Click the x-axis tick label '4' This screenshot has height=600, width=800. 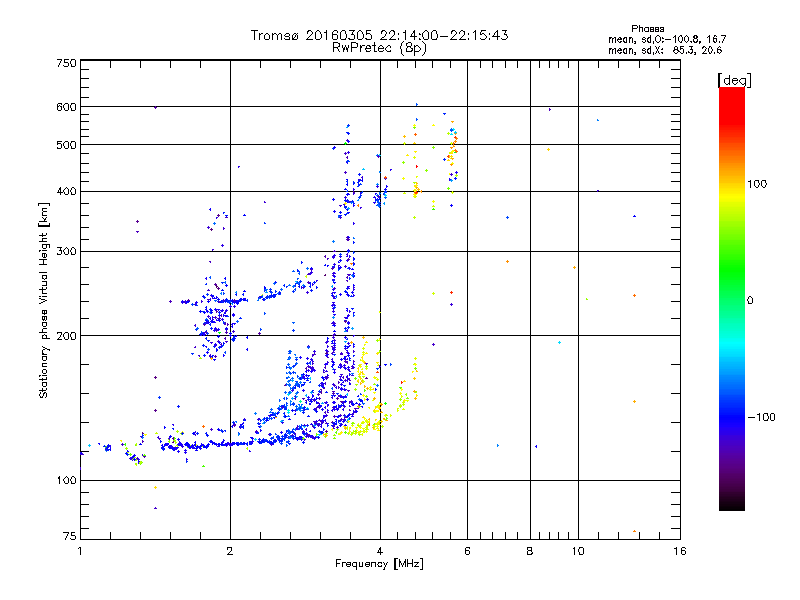[x=380, y=551]
